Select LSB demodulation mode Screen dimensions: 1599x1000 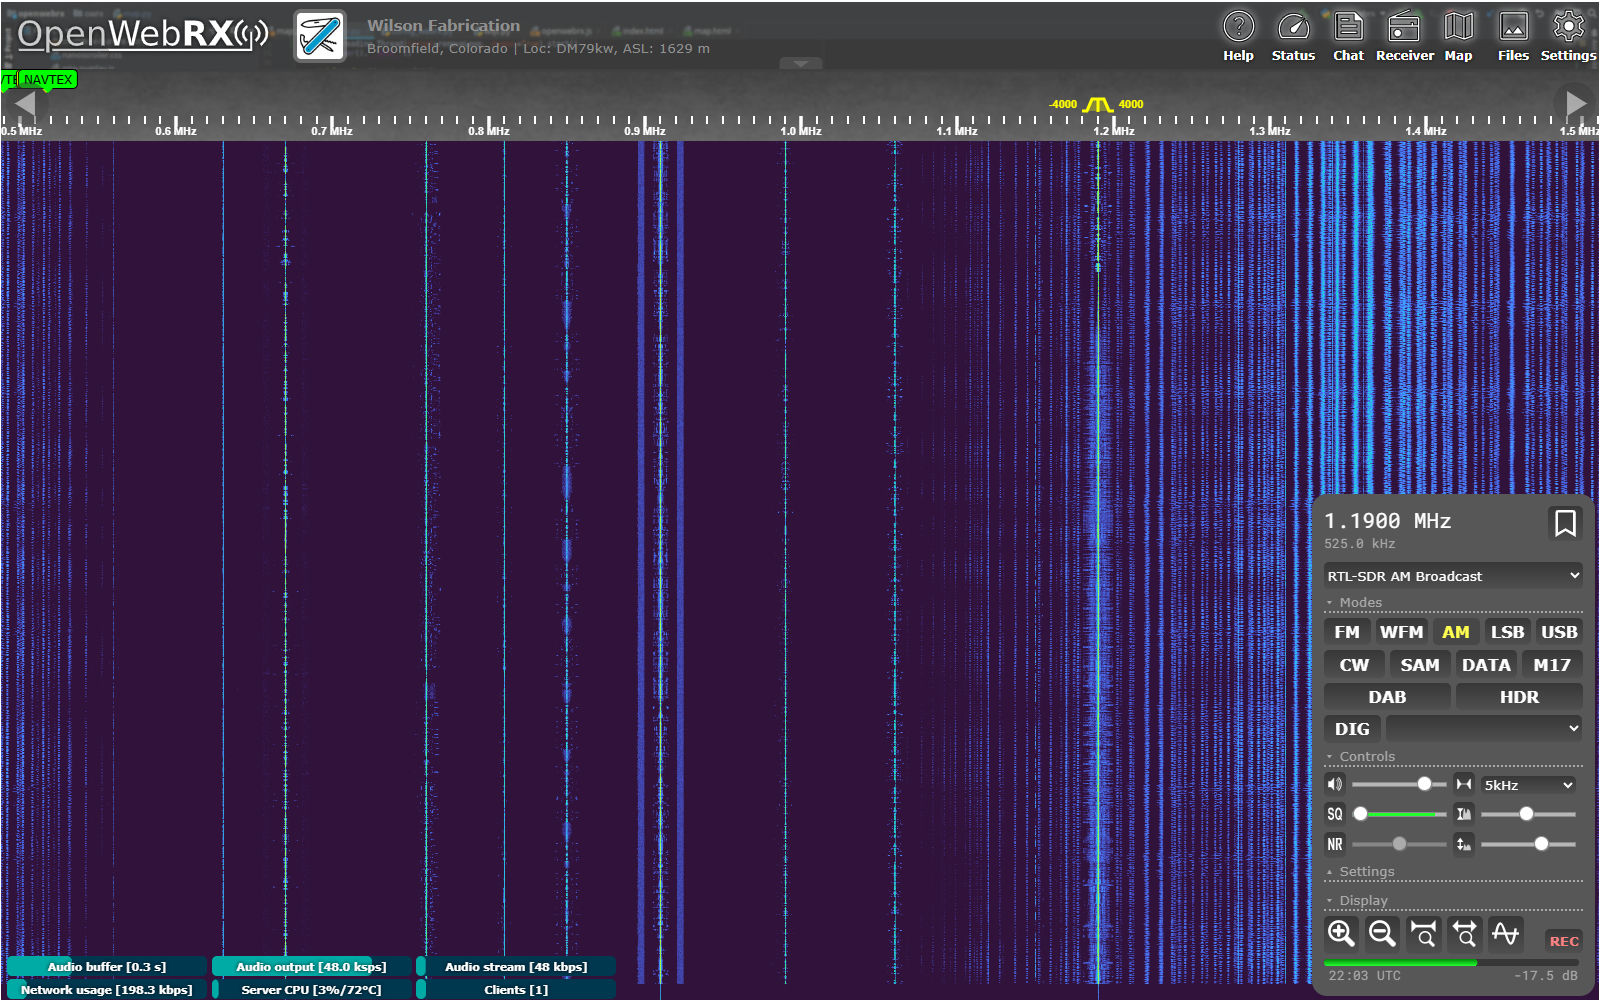1507,632
